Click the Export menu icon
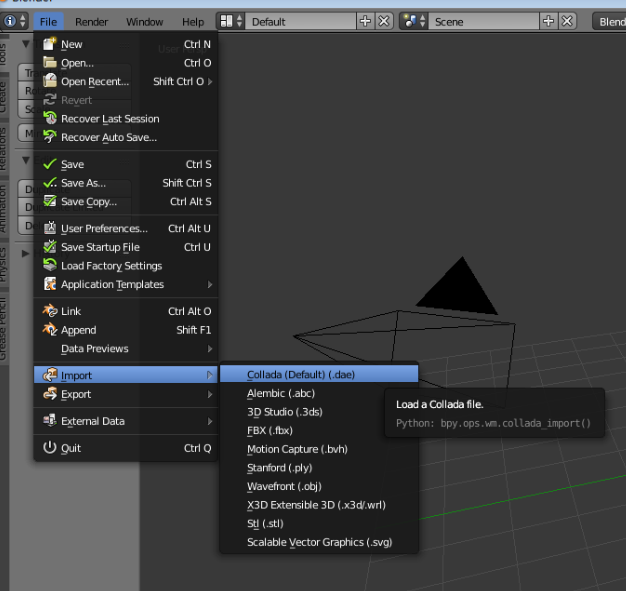This screenshot has height=591, width=626. [x=50, y=394]
